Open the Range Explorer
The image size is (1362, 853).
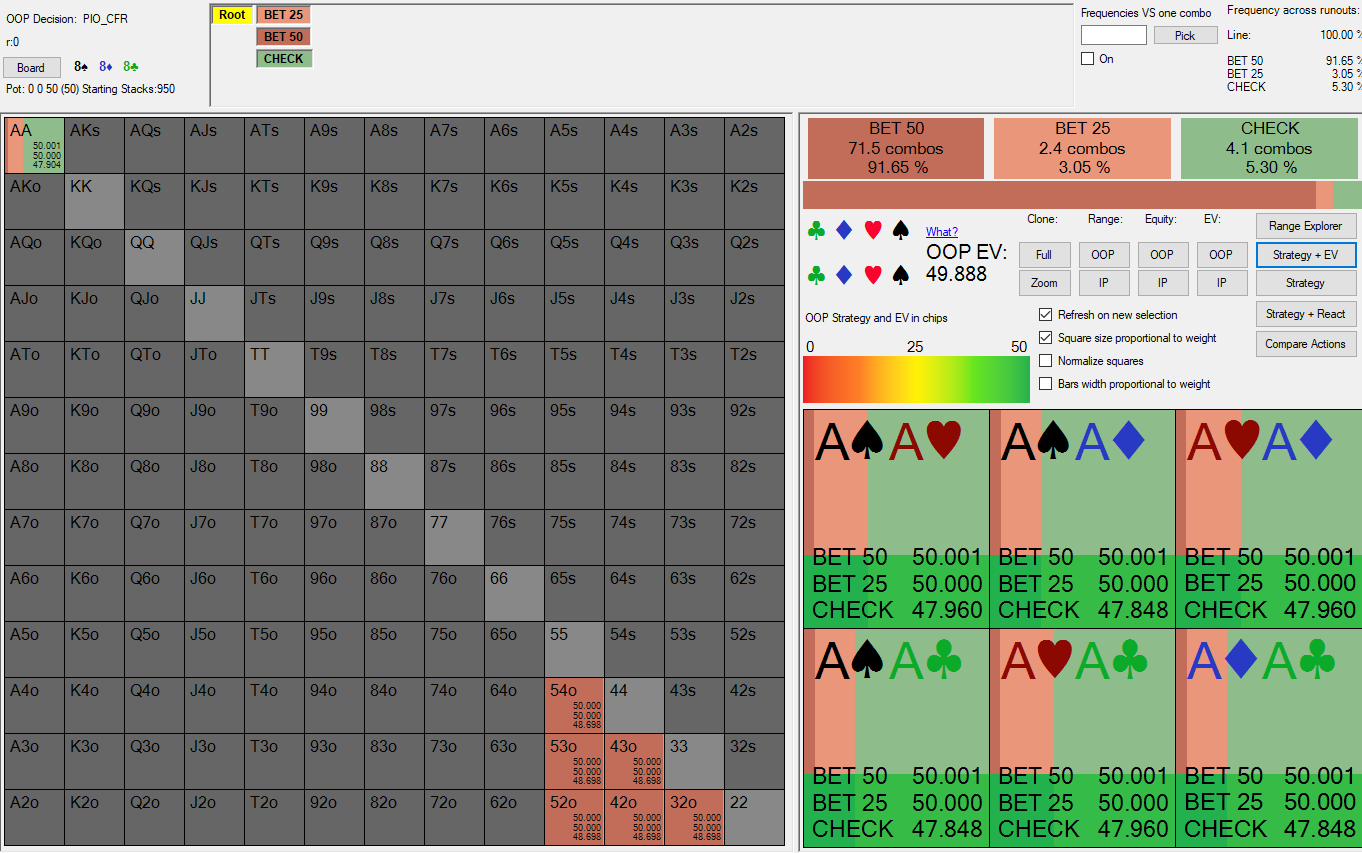[1306, 226]
